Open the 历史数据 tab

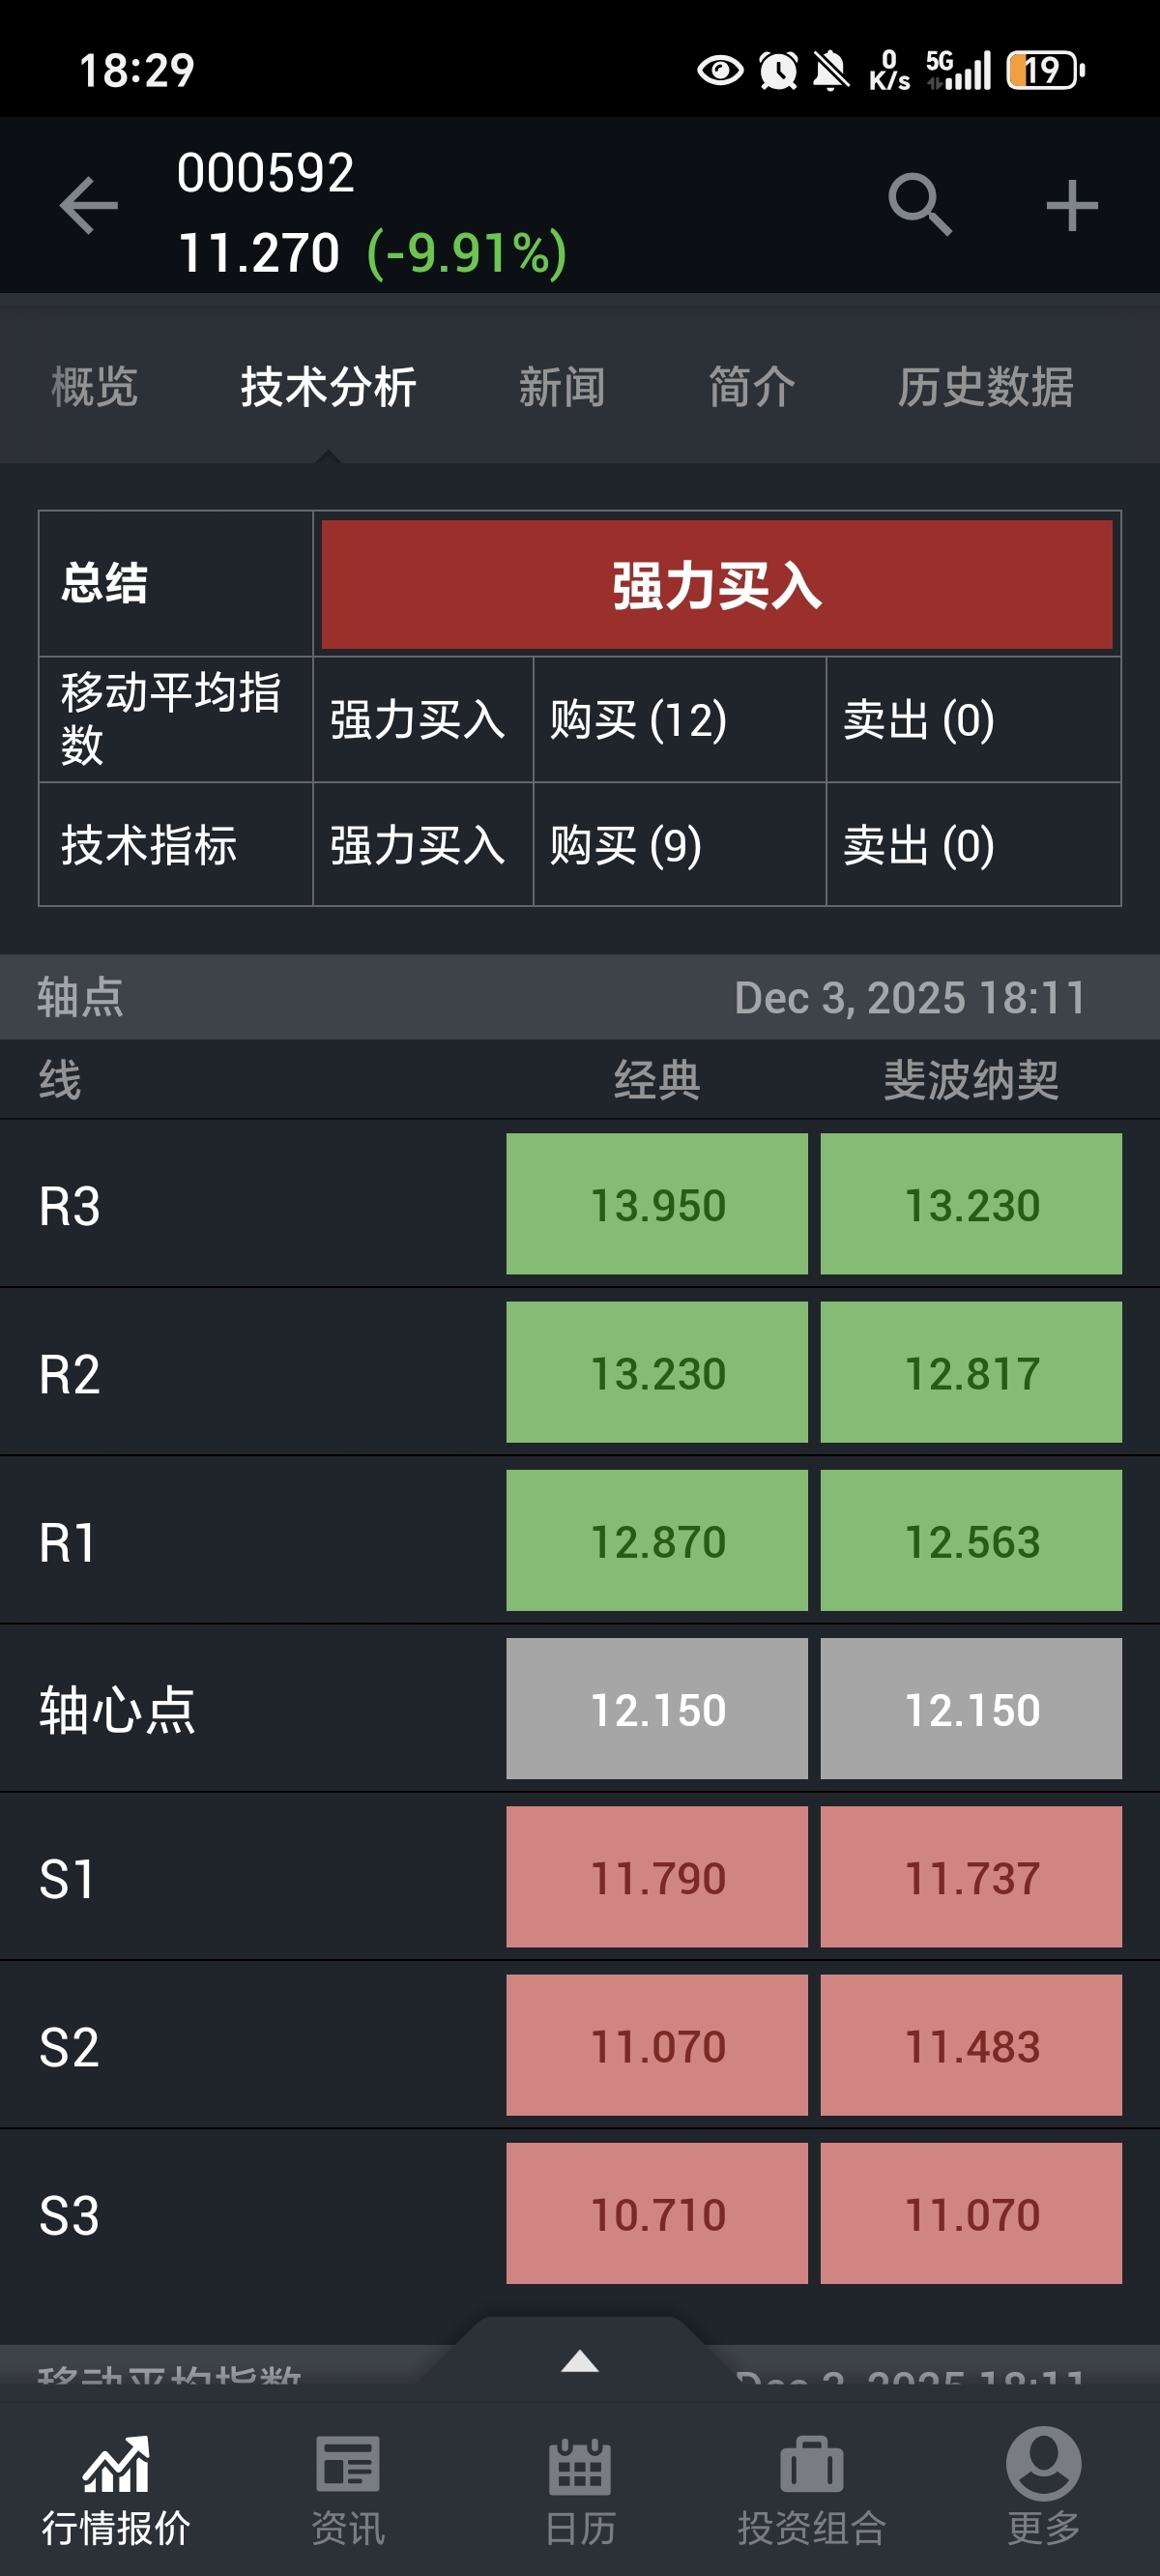click(x=985, y=387)
